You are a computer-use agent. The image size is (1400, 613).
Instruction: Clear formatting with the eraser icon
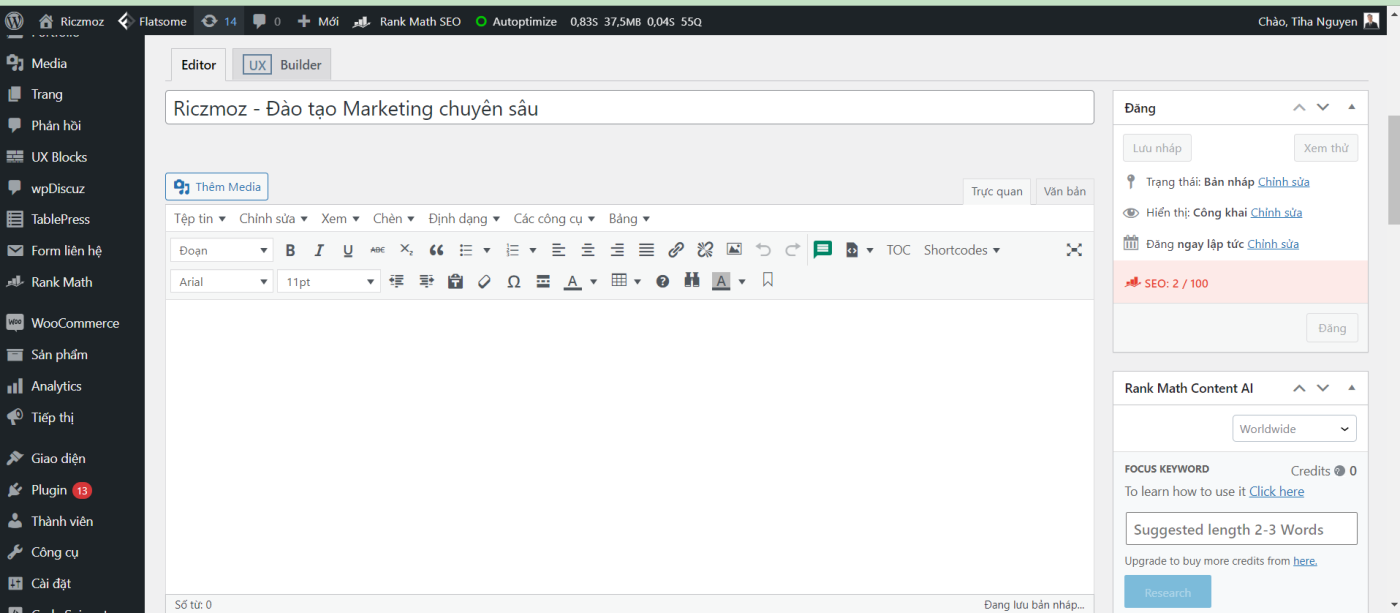485,282
